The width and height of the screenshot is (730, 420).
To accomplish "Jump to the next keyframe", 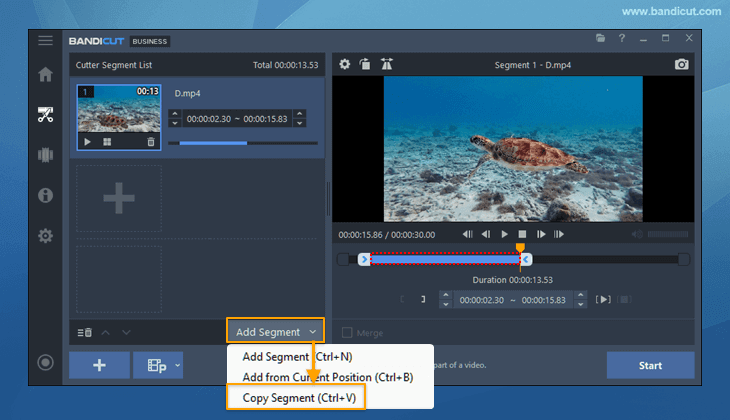I will (x=559, y=234).
